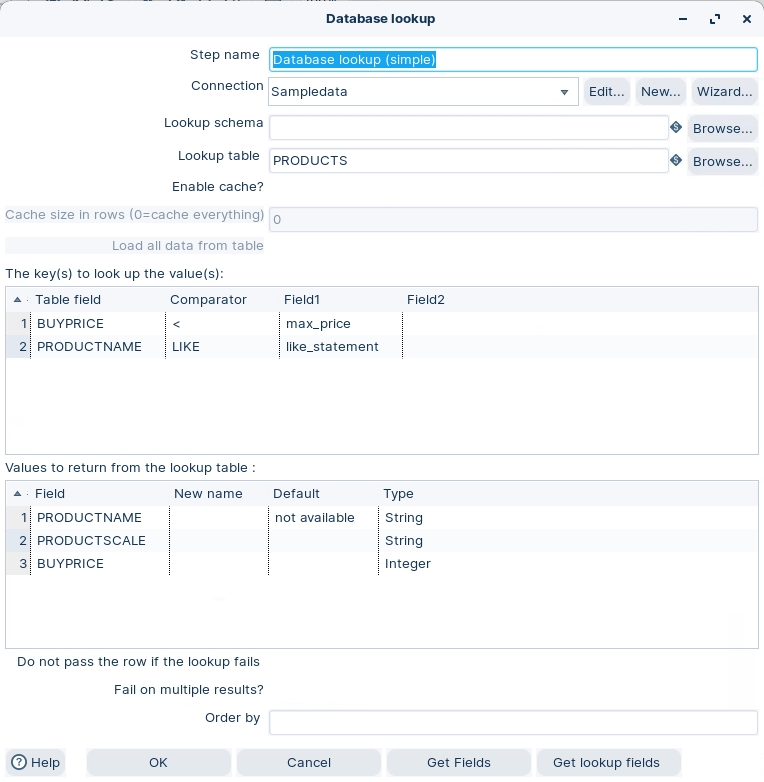Maximize the Database lookup dialog
Screen dimensions: 764x782
715,19
